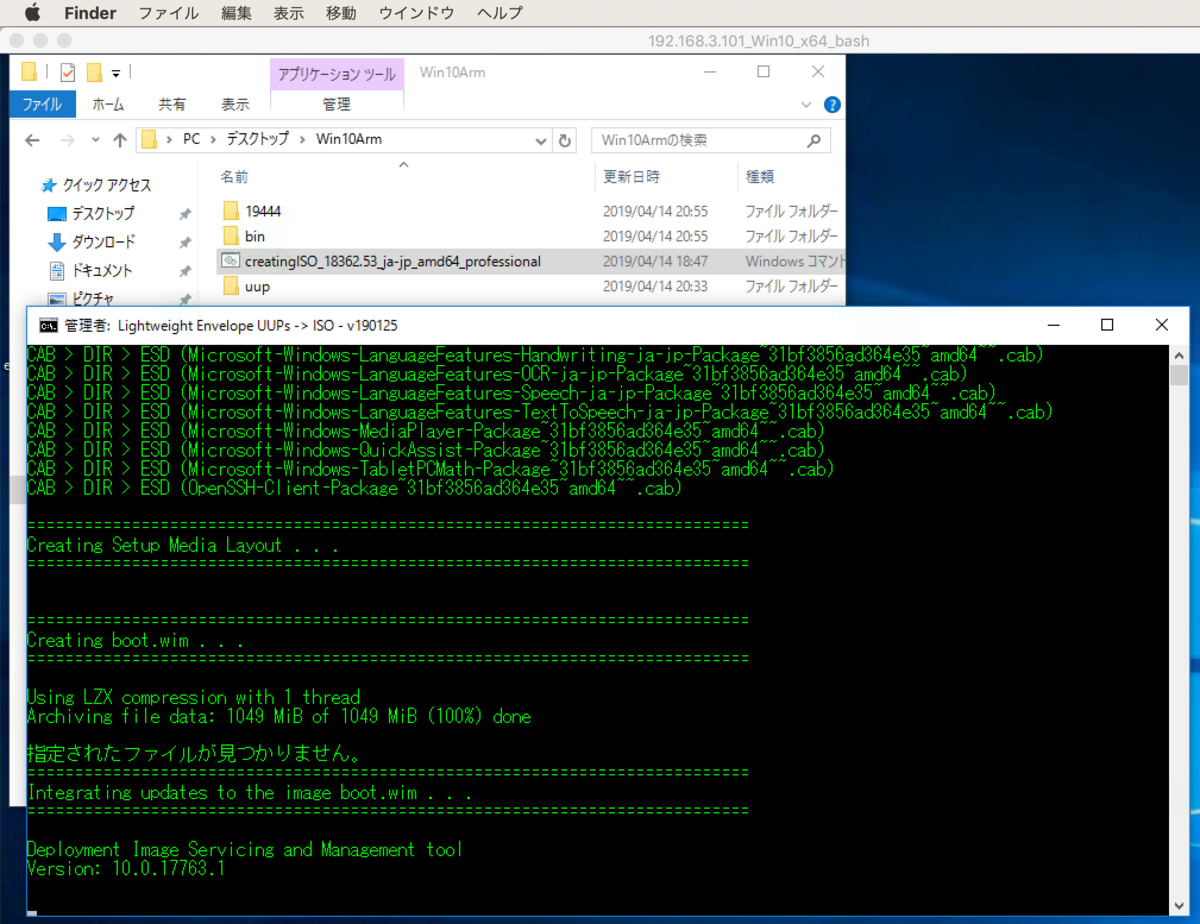1200x924 pixels.
Task: Click デスクトップ in the address breadcrumb
Action: [258, 139]
